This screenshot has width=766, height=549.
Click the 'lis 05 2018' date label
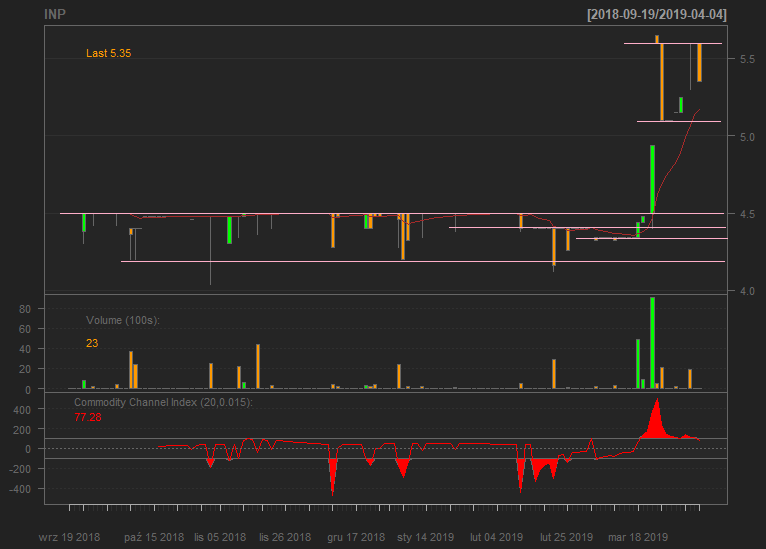pos(220,537)
